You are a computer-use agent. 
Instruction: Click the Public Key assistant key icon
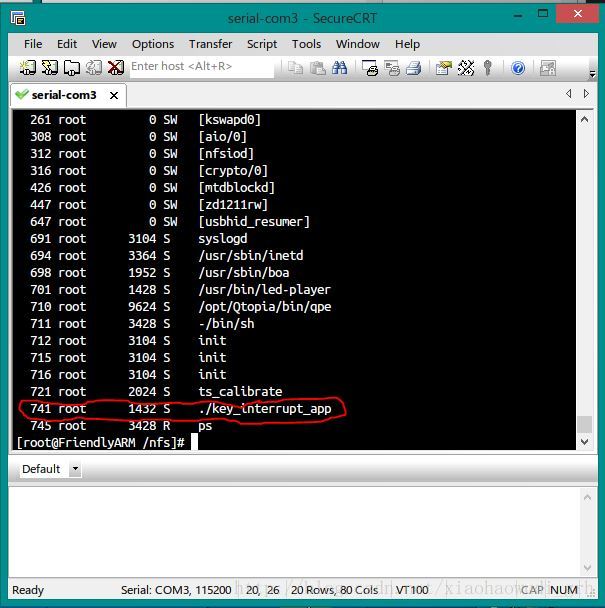[x=488, y=68]
